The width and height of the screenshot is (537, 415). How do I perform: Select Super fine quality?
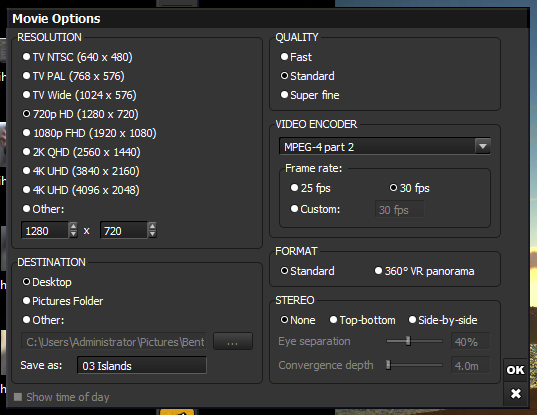tap(310, 95)
